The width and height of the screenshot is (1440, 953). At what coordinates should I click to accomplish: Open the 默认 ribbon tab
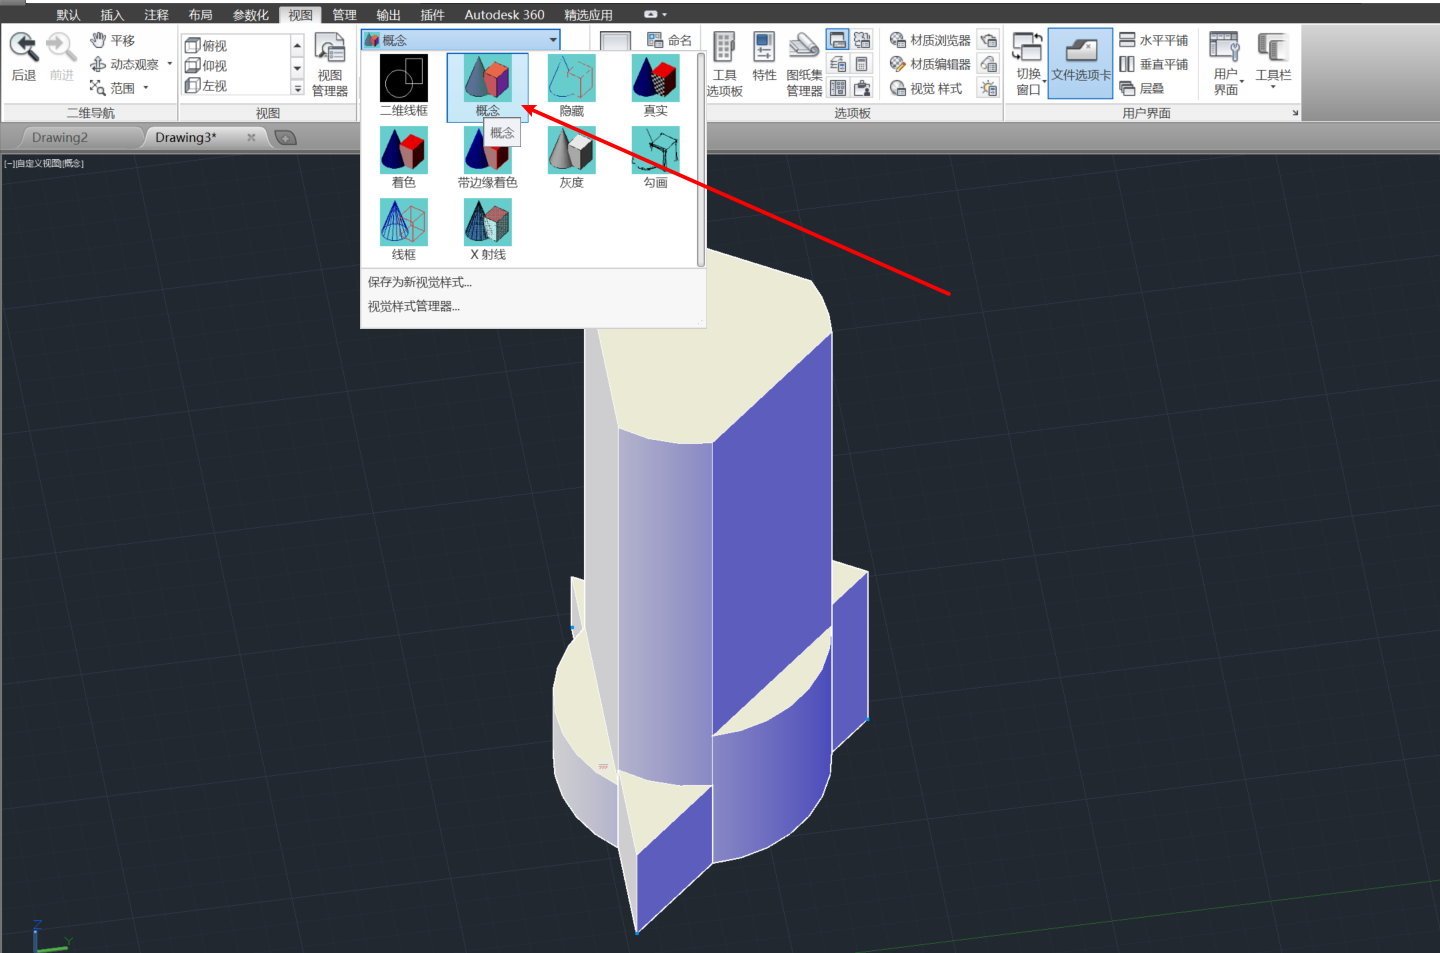point(68,15)
